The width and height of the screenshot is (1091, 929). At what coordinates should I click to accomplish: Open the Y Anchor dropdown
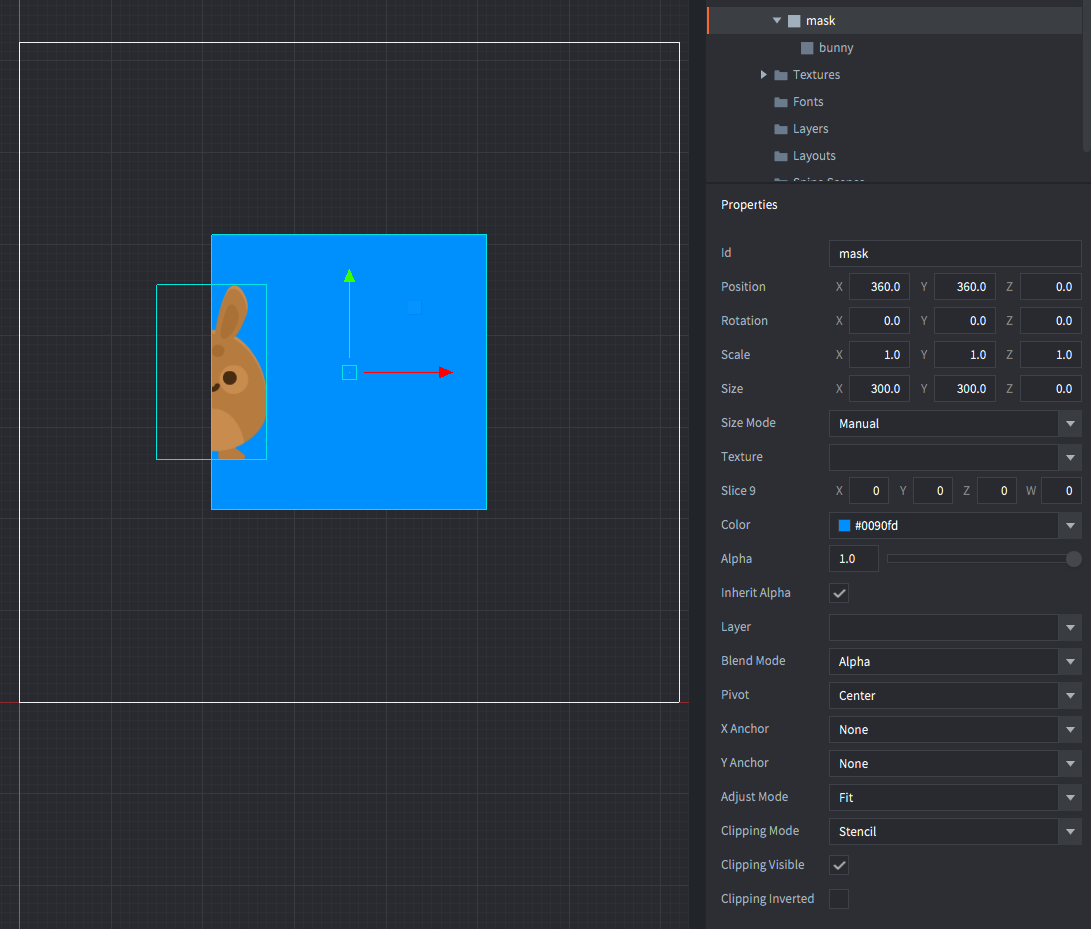[x=1070, y=764]
